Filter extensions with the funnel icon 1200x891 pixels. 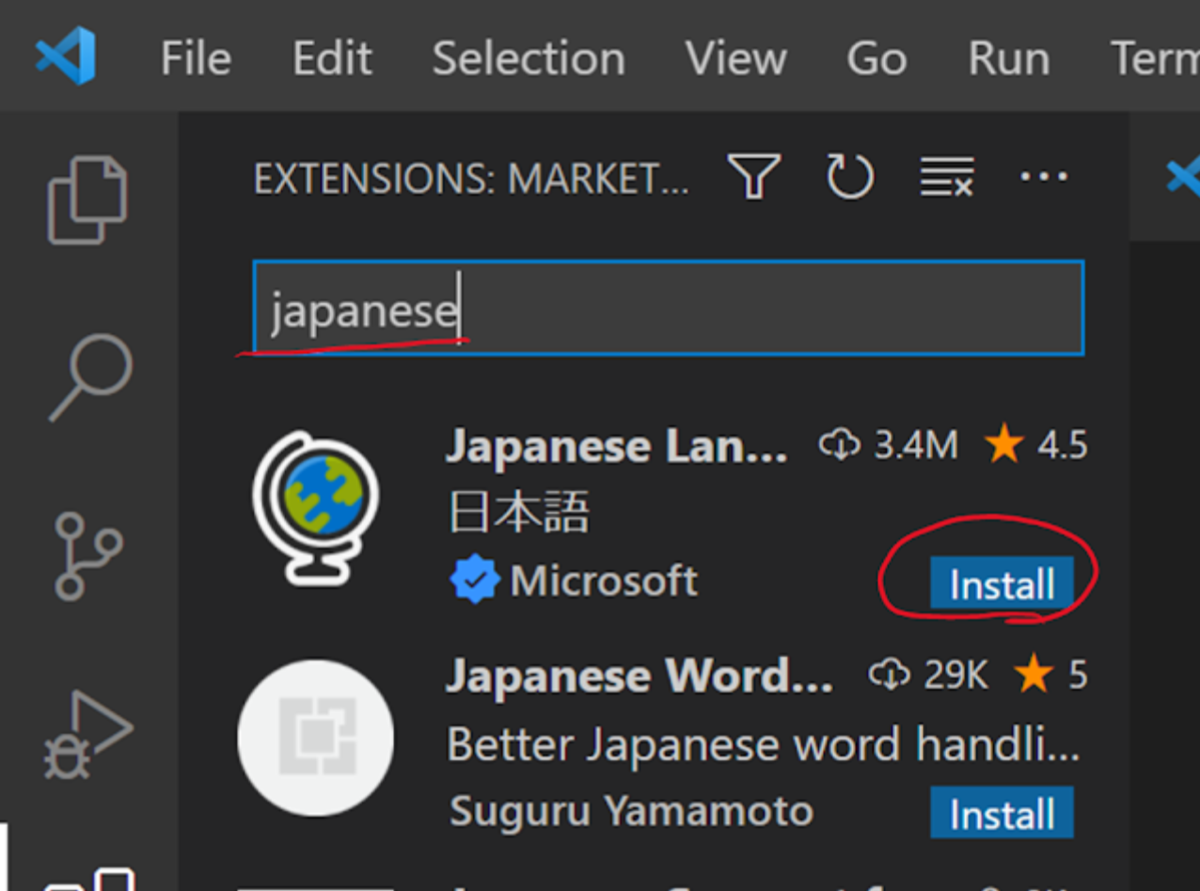tap(754, 178)
